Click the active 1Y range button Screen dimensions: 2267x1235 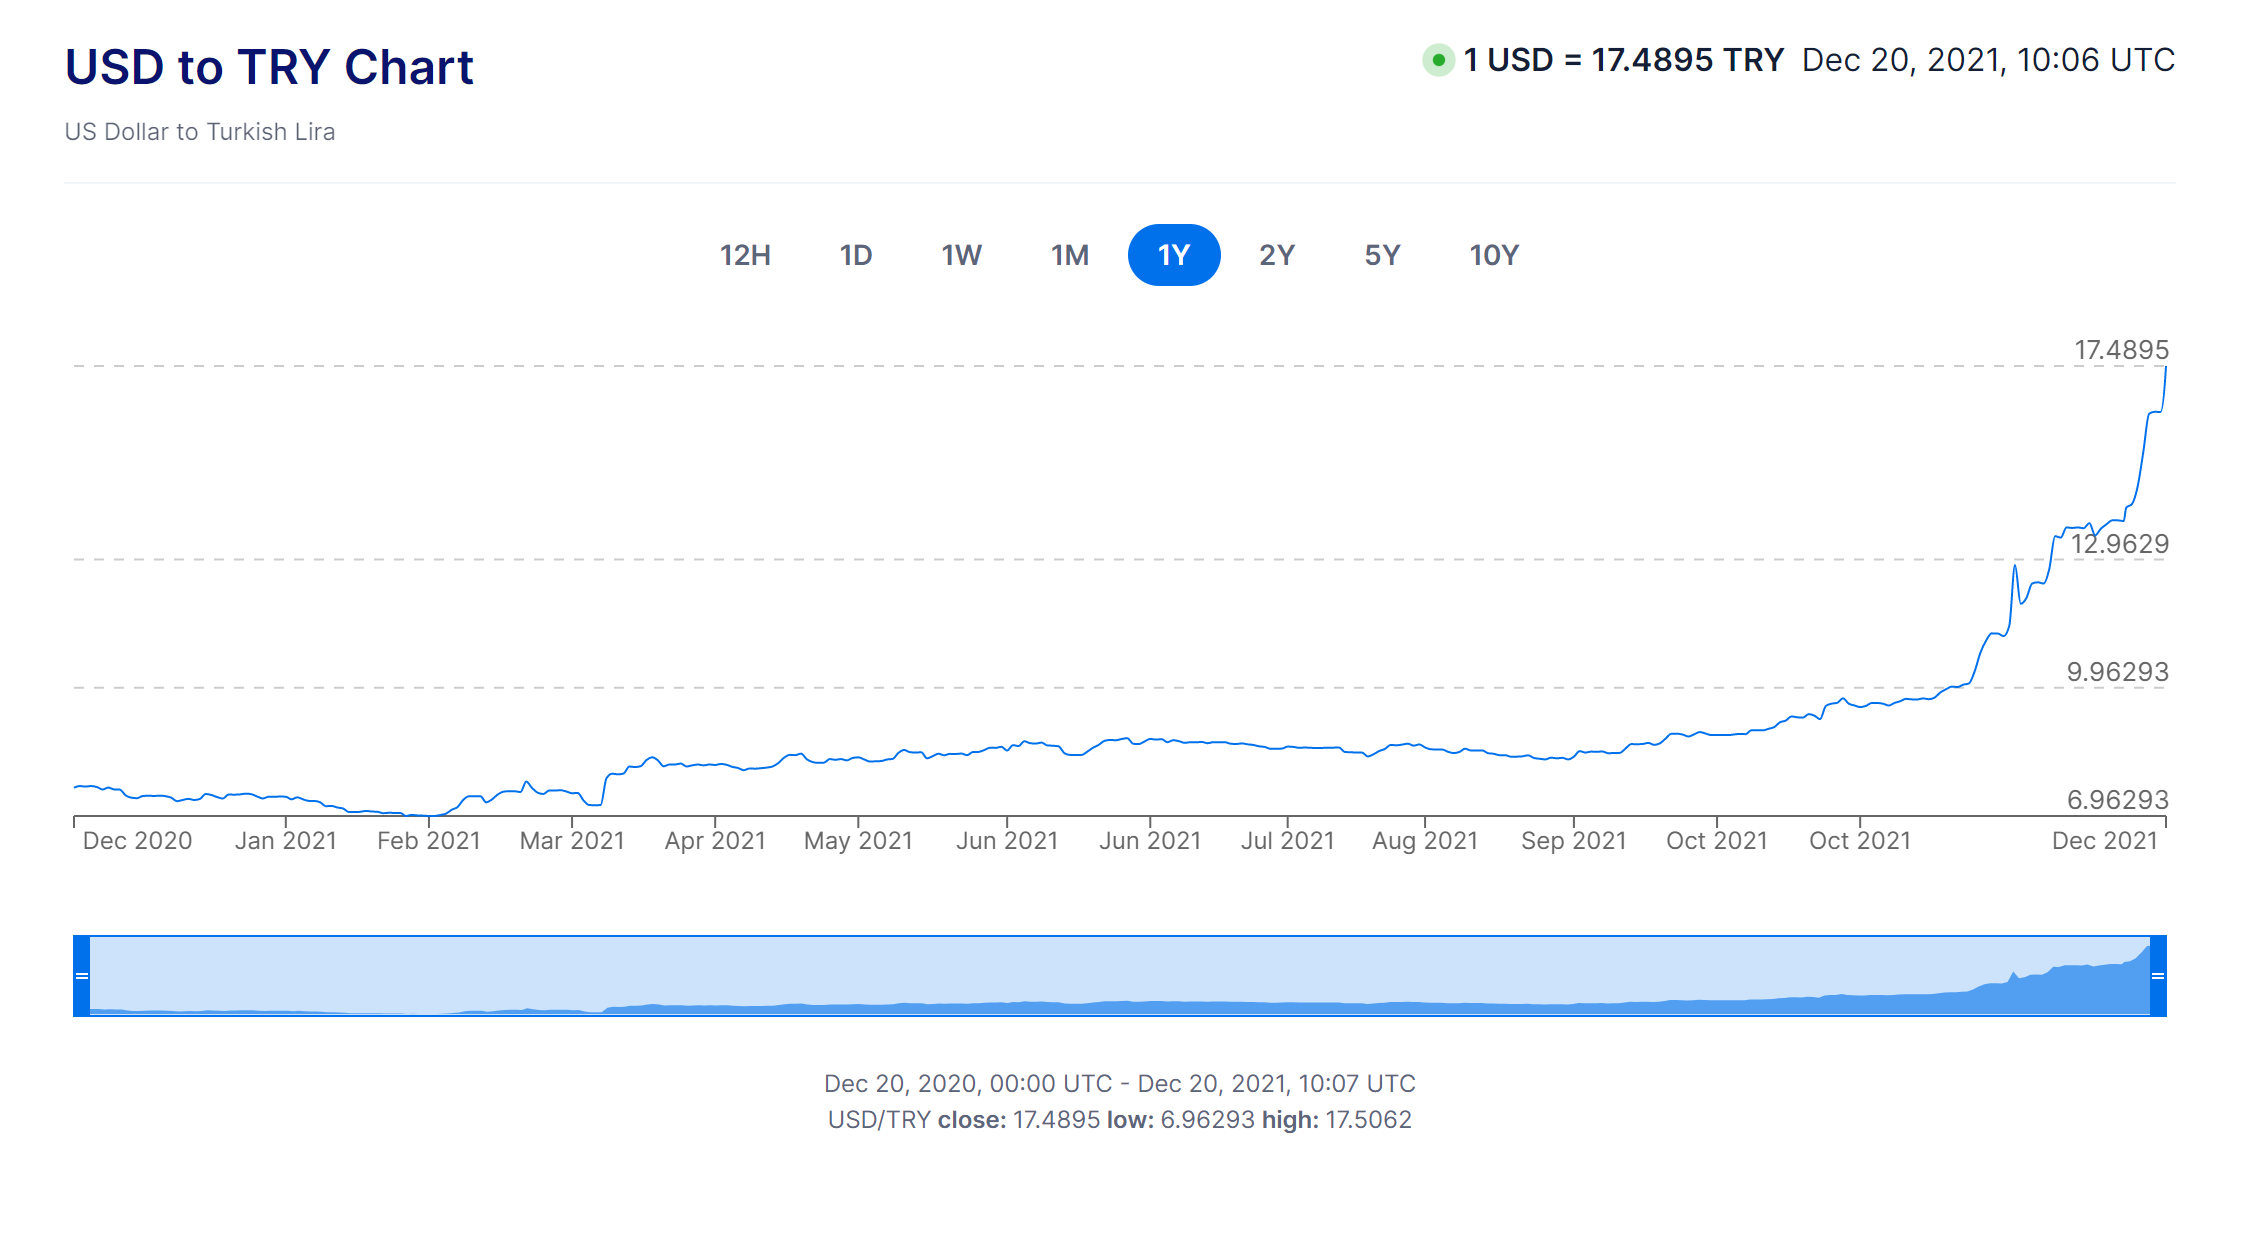pos(1173,255)
